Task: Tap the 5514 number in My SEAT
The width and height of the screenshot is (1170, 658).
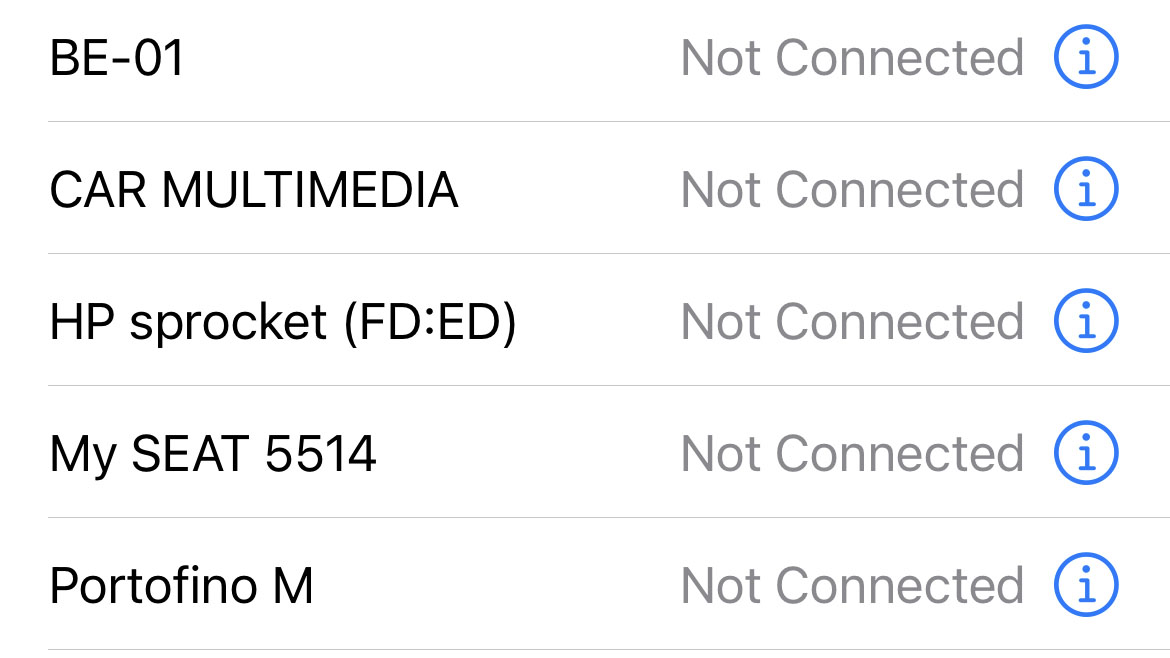Action: click(321, 454)
